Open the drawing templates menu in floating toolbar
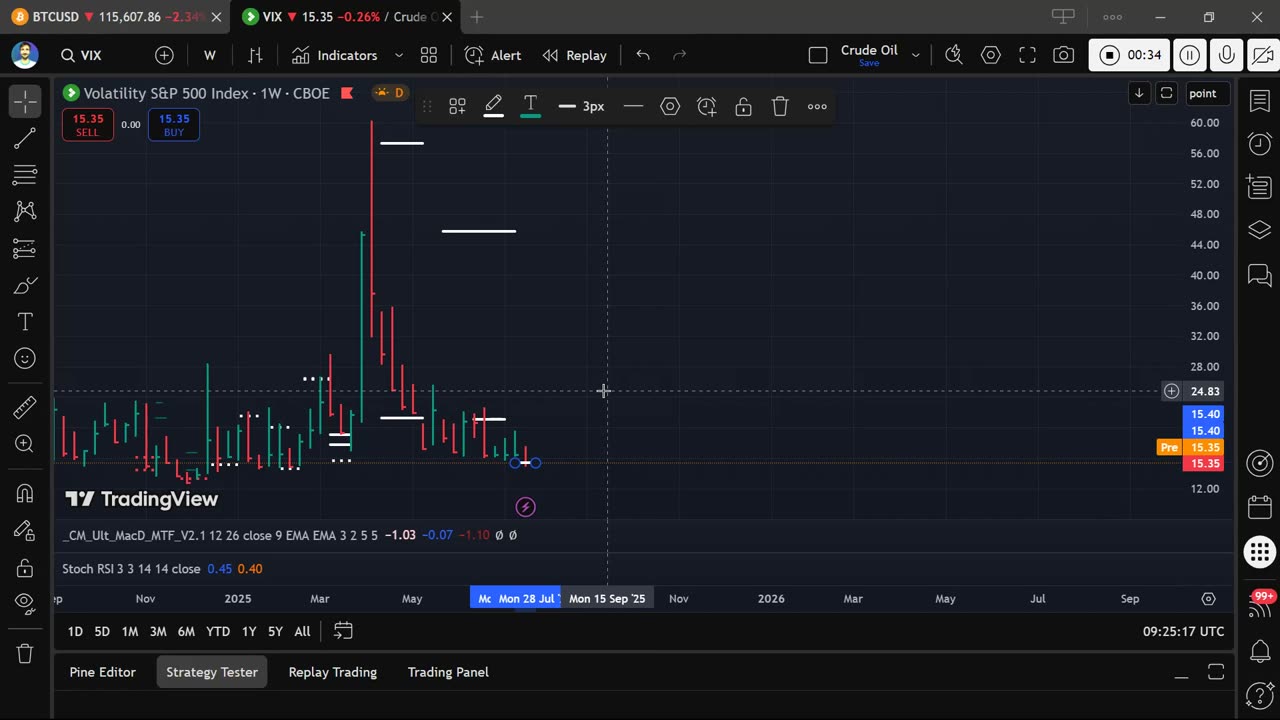The image size is (1280, 720). tap(457, 106)
